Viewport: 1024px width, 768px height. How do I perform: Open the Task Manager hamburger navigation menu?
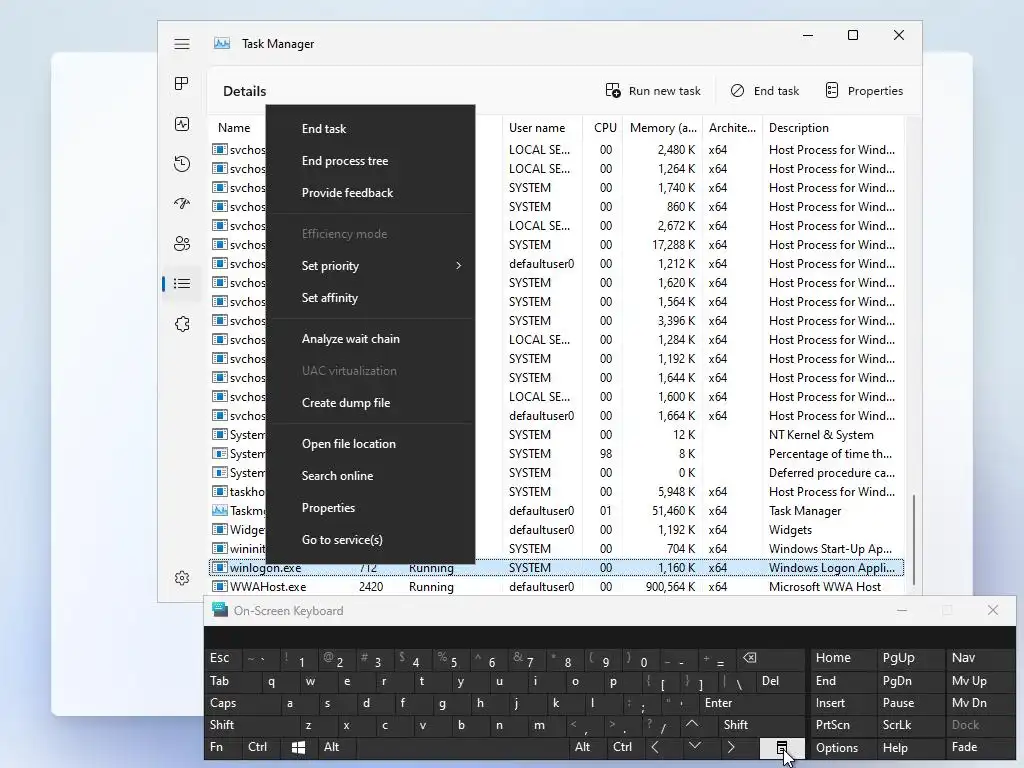[182, 44]
